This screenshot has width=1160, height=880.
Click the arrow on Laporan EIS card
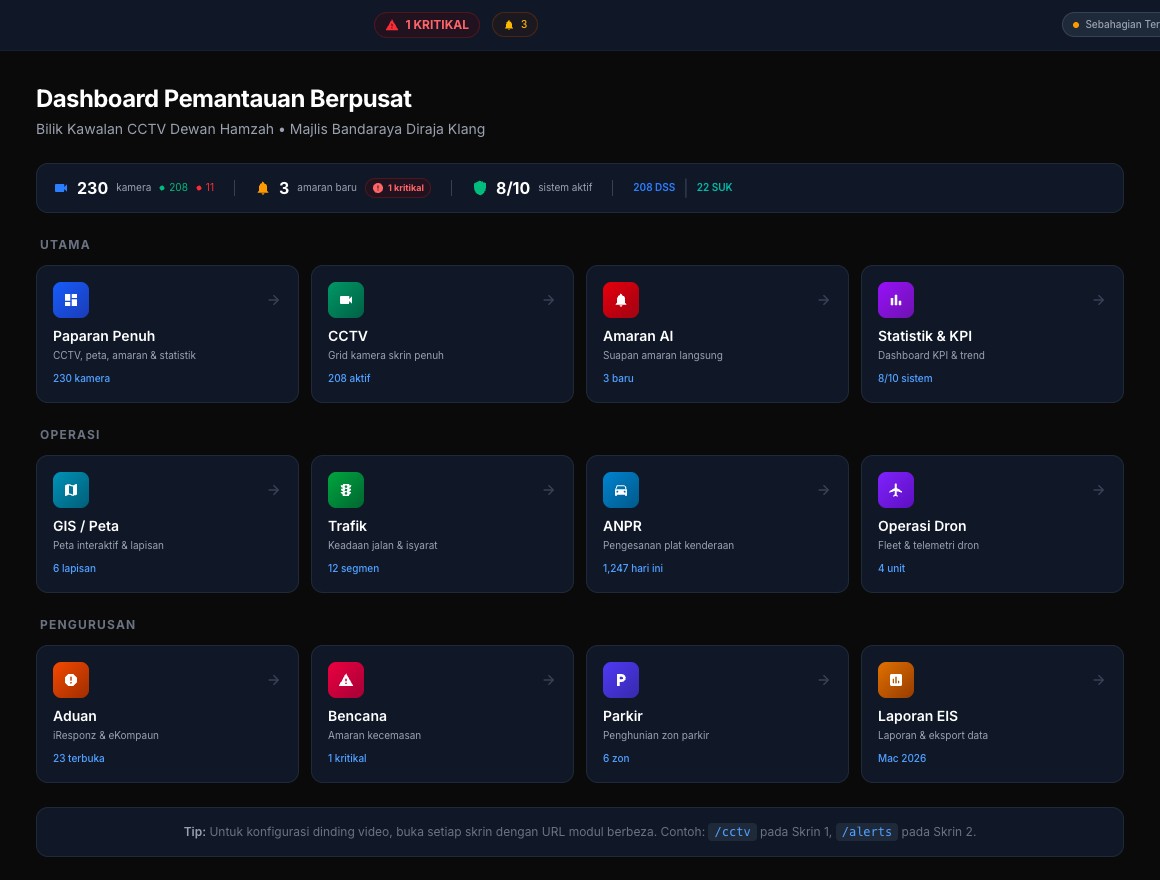pos(1099,680)
